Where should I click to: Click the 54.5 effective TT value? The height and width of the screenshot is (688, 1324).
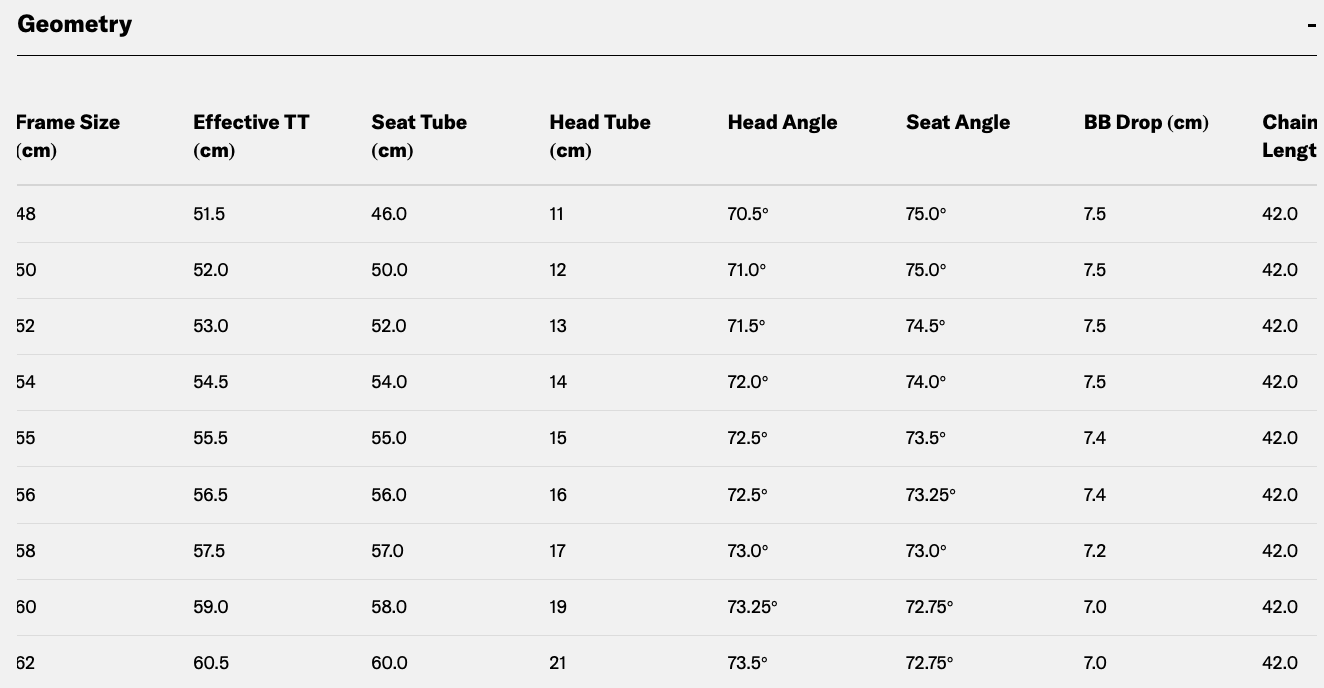tap(210, 382)
